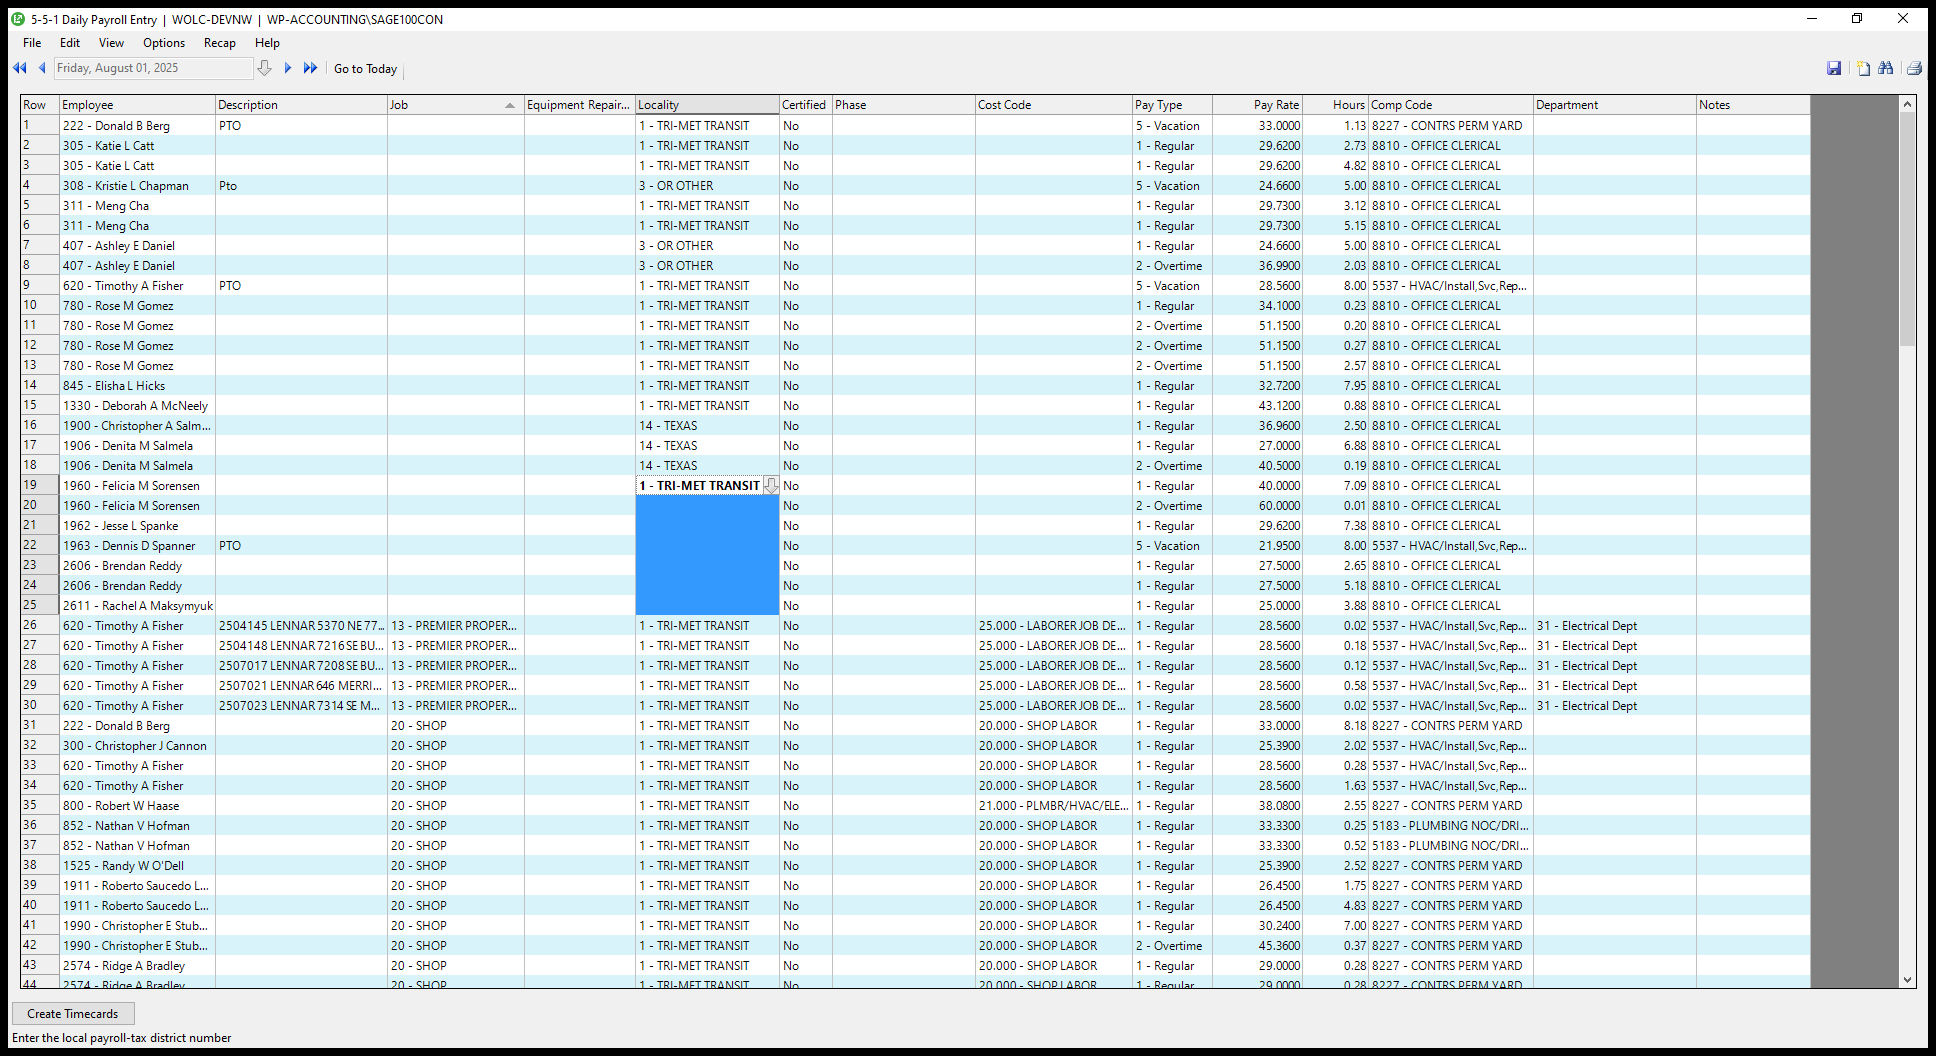Select Certified cell in row 1
1936x1056 pixels.
(x=805, y=126)
